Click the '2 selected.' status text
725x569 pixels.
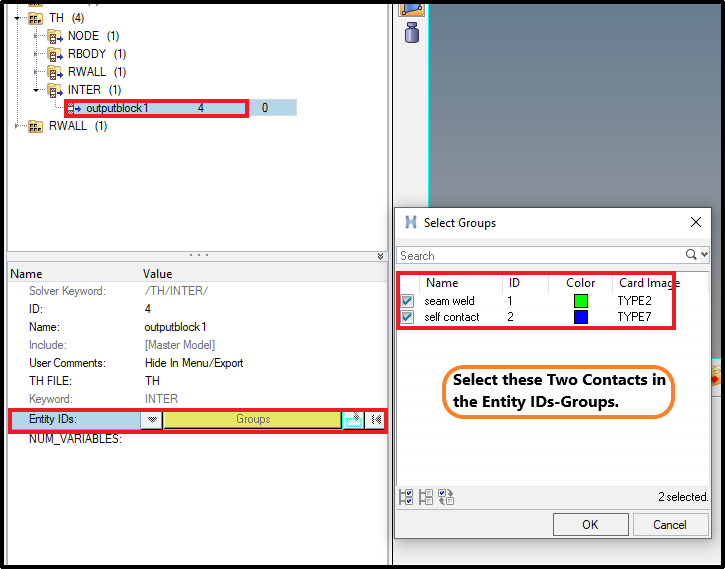(x=683, y=497)
